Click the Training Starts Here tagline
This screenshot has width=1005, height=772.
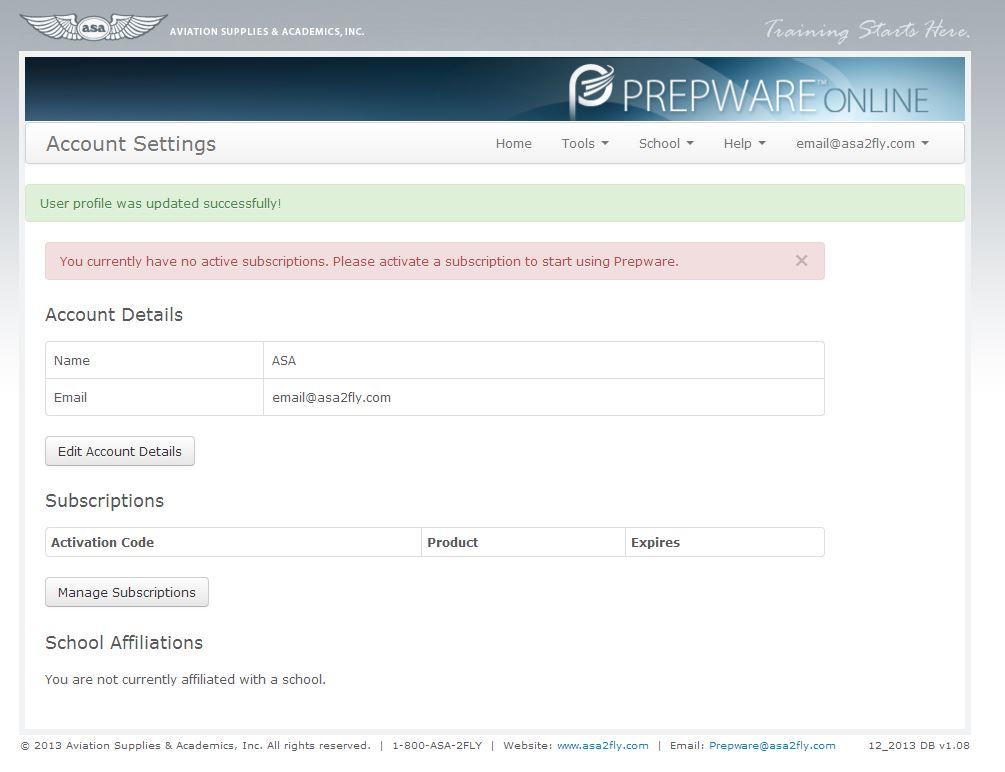(867, 30)
